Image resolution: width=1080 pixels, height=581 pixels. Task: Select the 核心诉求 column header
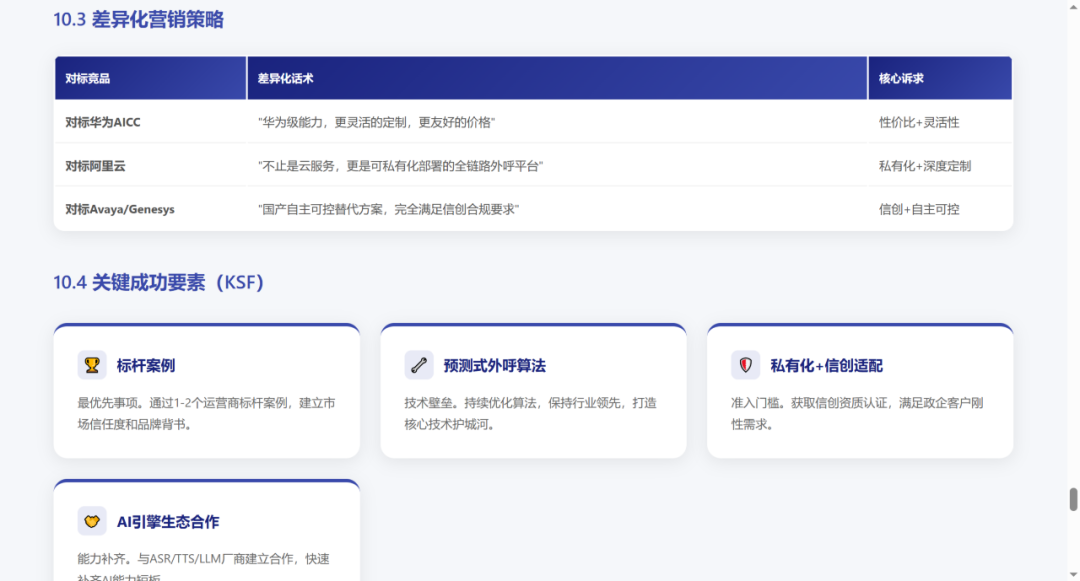[x=901, y=78]
